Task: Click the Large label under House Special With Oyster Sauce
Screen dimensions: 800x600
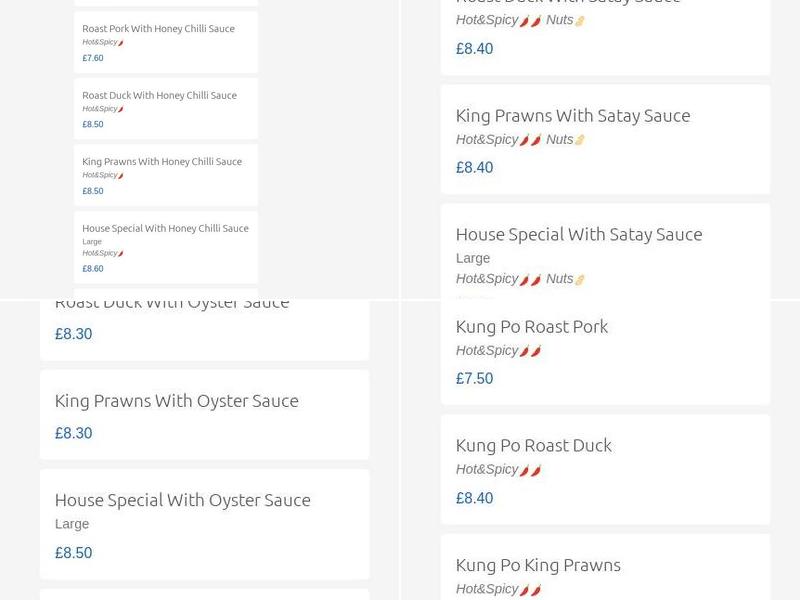Action: click(x=70, y=523)
